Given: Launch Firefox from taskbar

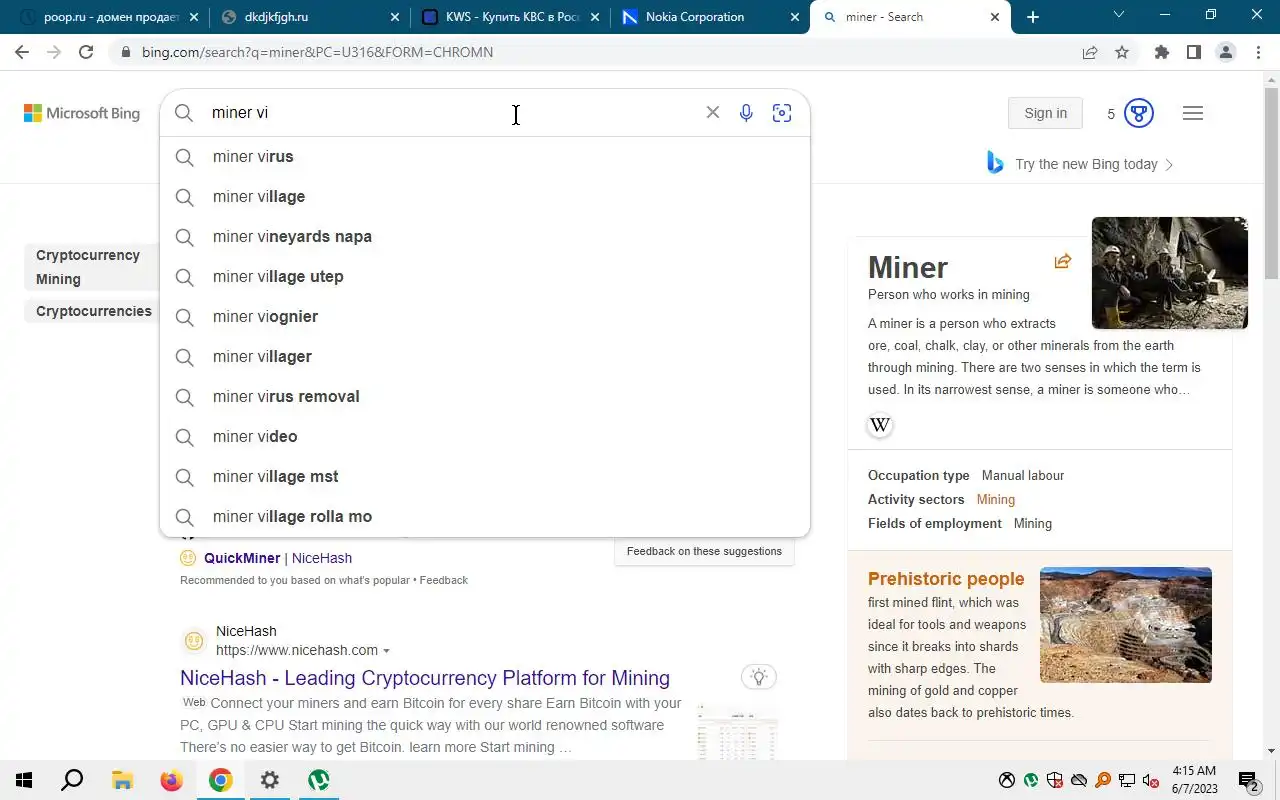Looking at the screenshot, I should 171,780.
